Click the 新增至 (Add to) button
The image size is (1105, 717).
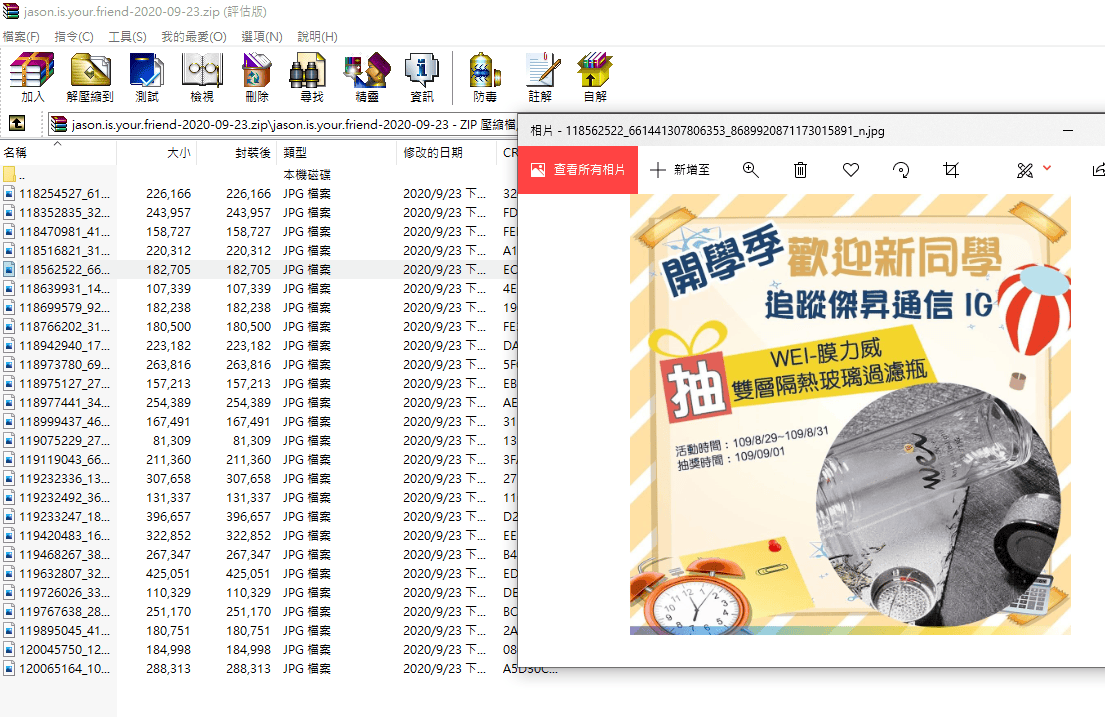pyautogui.click(x=680, y=170)
